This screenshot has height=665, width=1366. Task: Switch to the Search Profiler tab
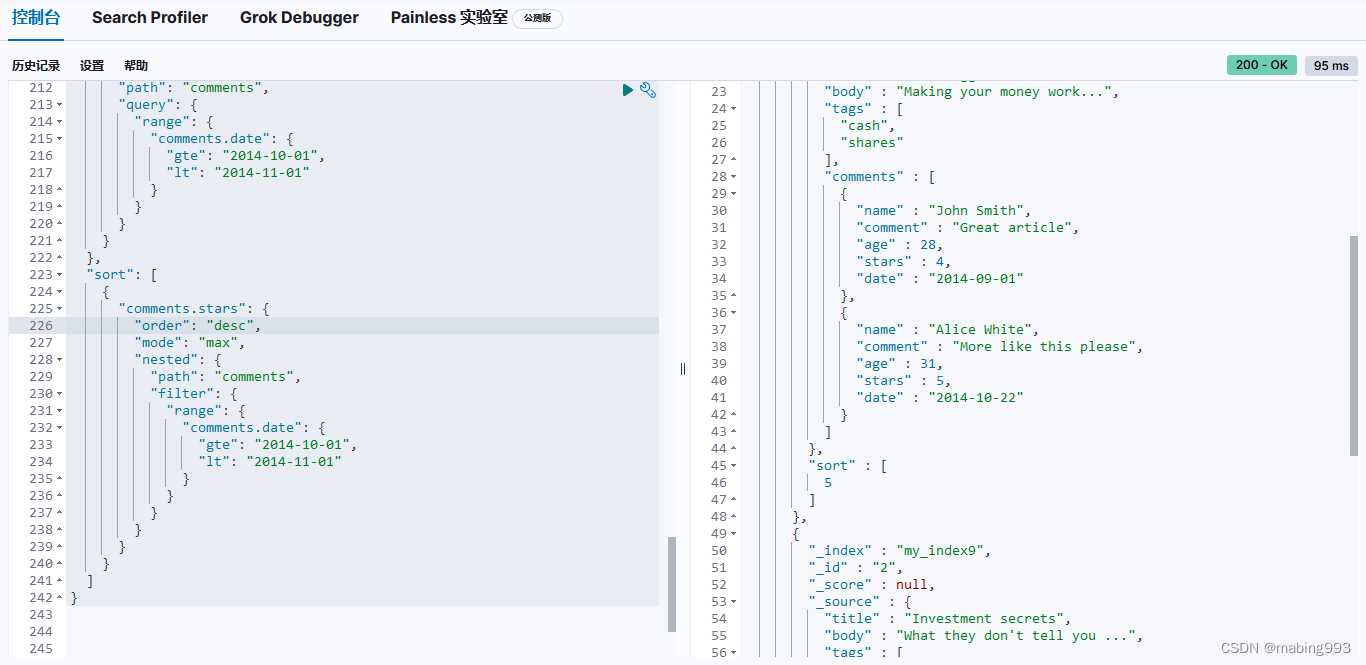150,18
